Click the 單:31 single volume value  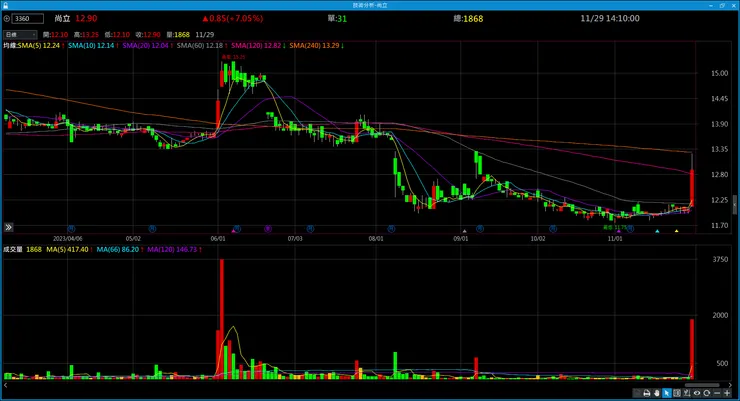pyautogui.click(x=337, y=18)
